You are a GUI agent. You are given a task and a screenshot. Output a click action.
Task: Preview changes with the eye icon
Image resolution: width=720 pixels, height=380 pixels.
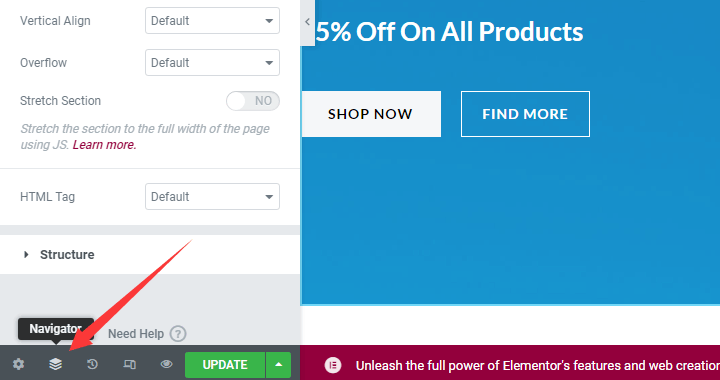(166, 364)
